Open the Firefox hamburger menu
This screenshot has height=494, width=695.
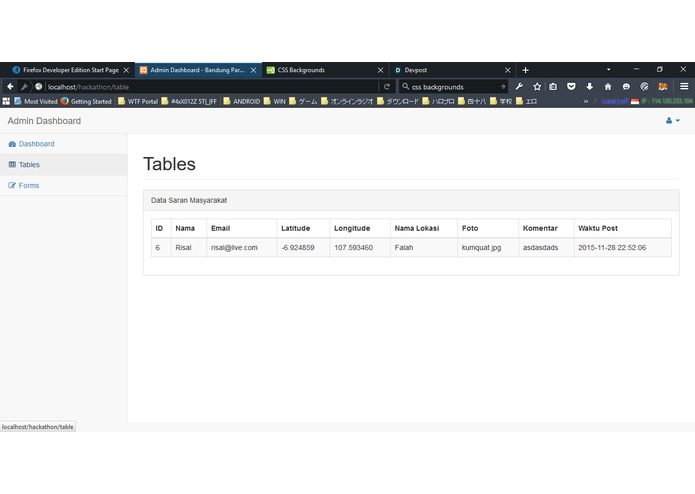point(684,86)
